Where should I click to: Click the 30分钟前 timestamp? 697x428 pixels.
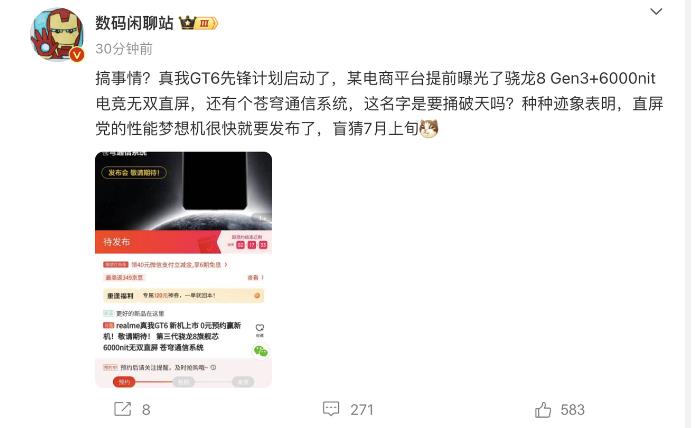tap(124, 48)
